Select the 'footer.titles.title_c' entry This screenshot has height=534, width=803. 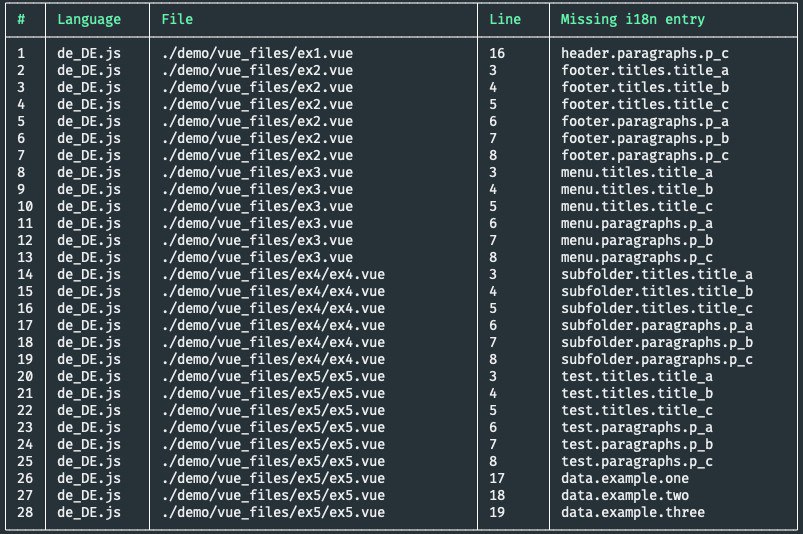645,104
